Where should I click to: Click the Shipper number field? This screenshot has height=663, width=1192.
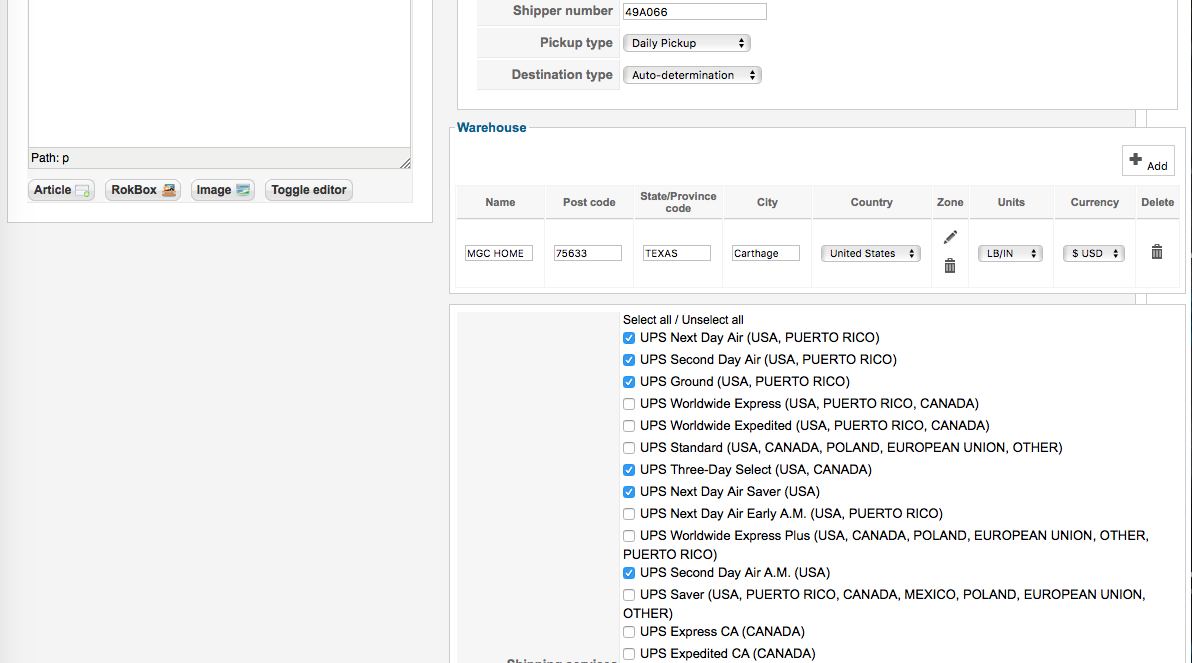(x=694, y=11)
